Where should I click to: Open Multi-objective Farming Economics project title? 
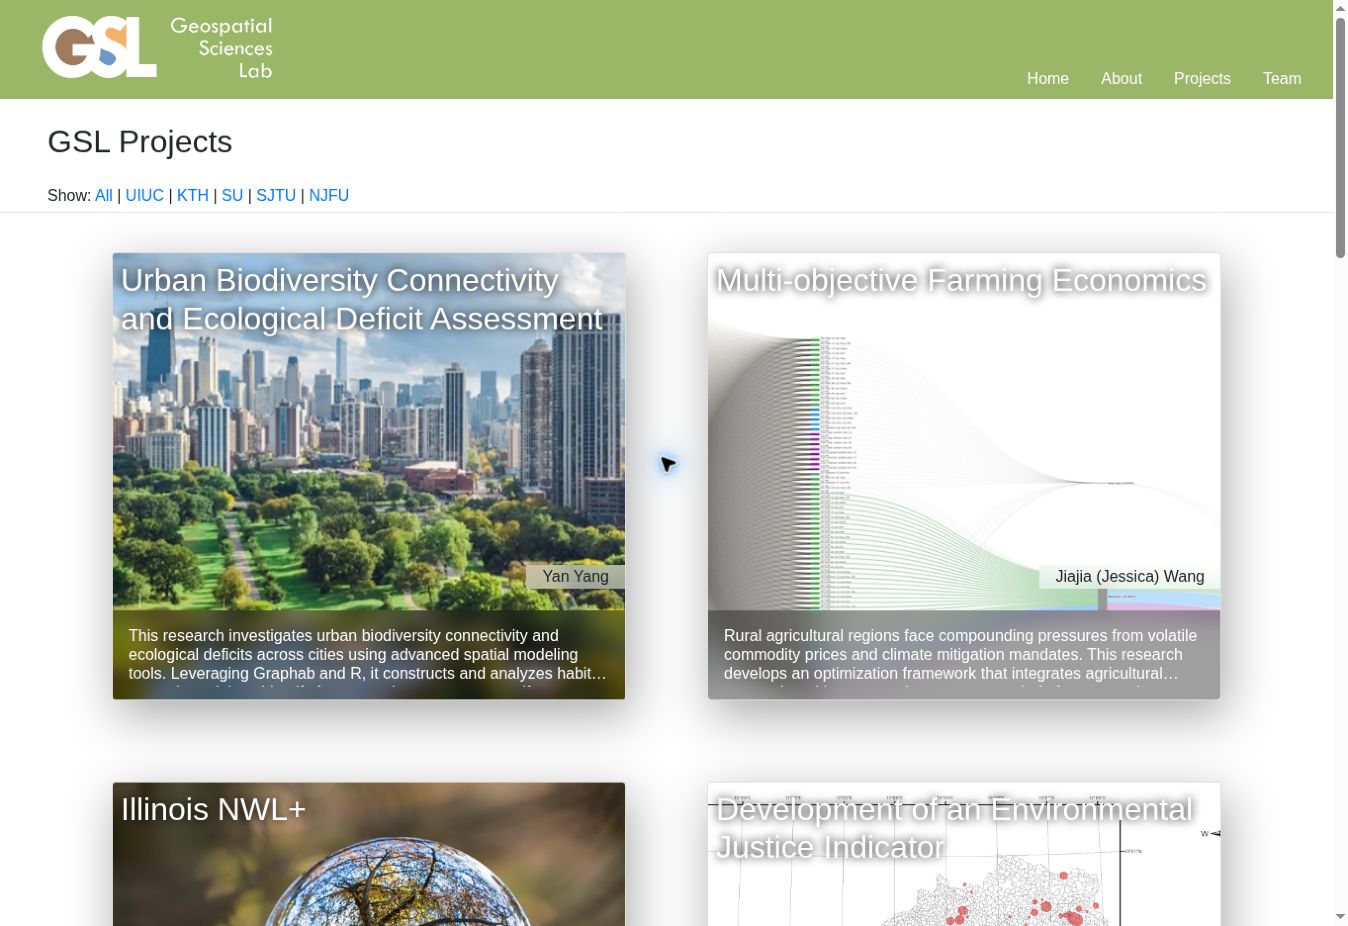click(961, 280)
